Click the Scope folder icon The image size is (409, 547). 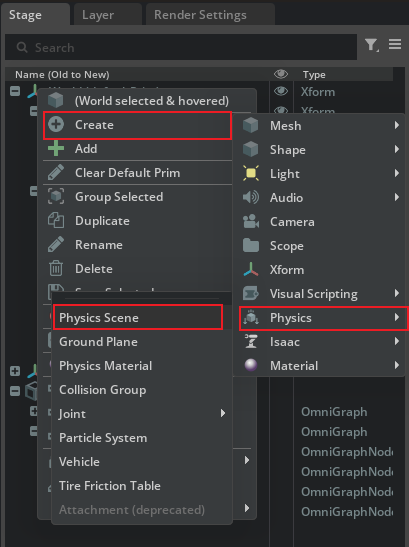point(251,245)
